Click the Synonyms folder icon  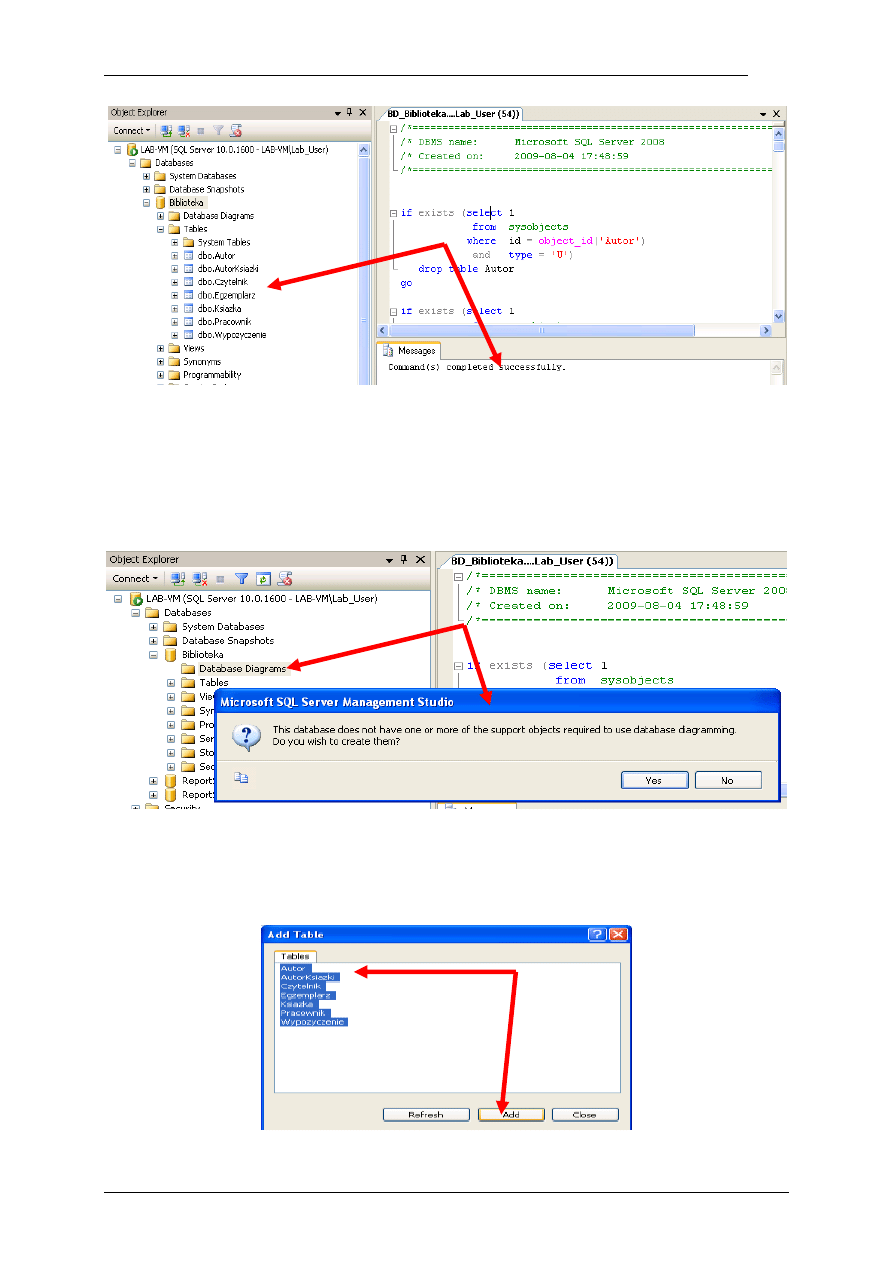pos(174,362)
